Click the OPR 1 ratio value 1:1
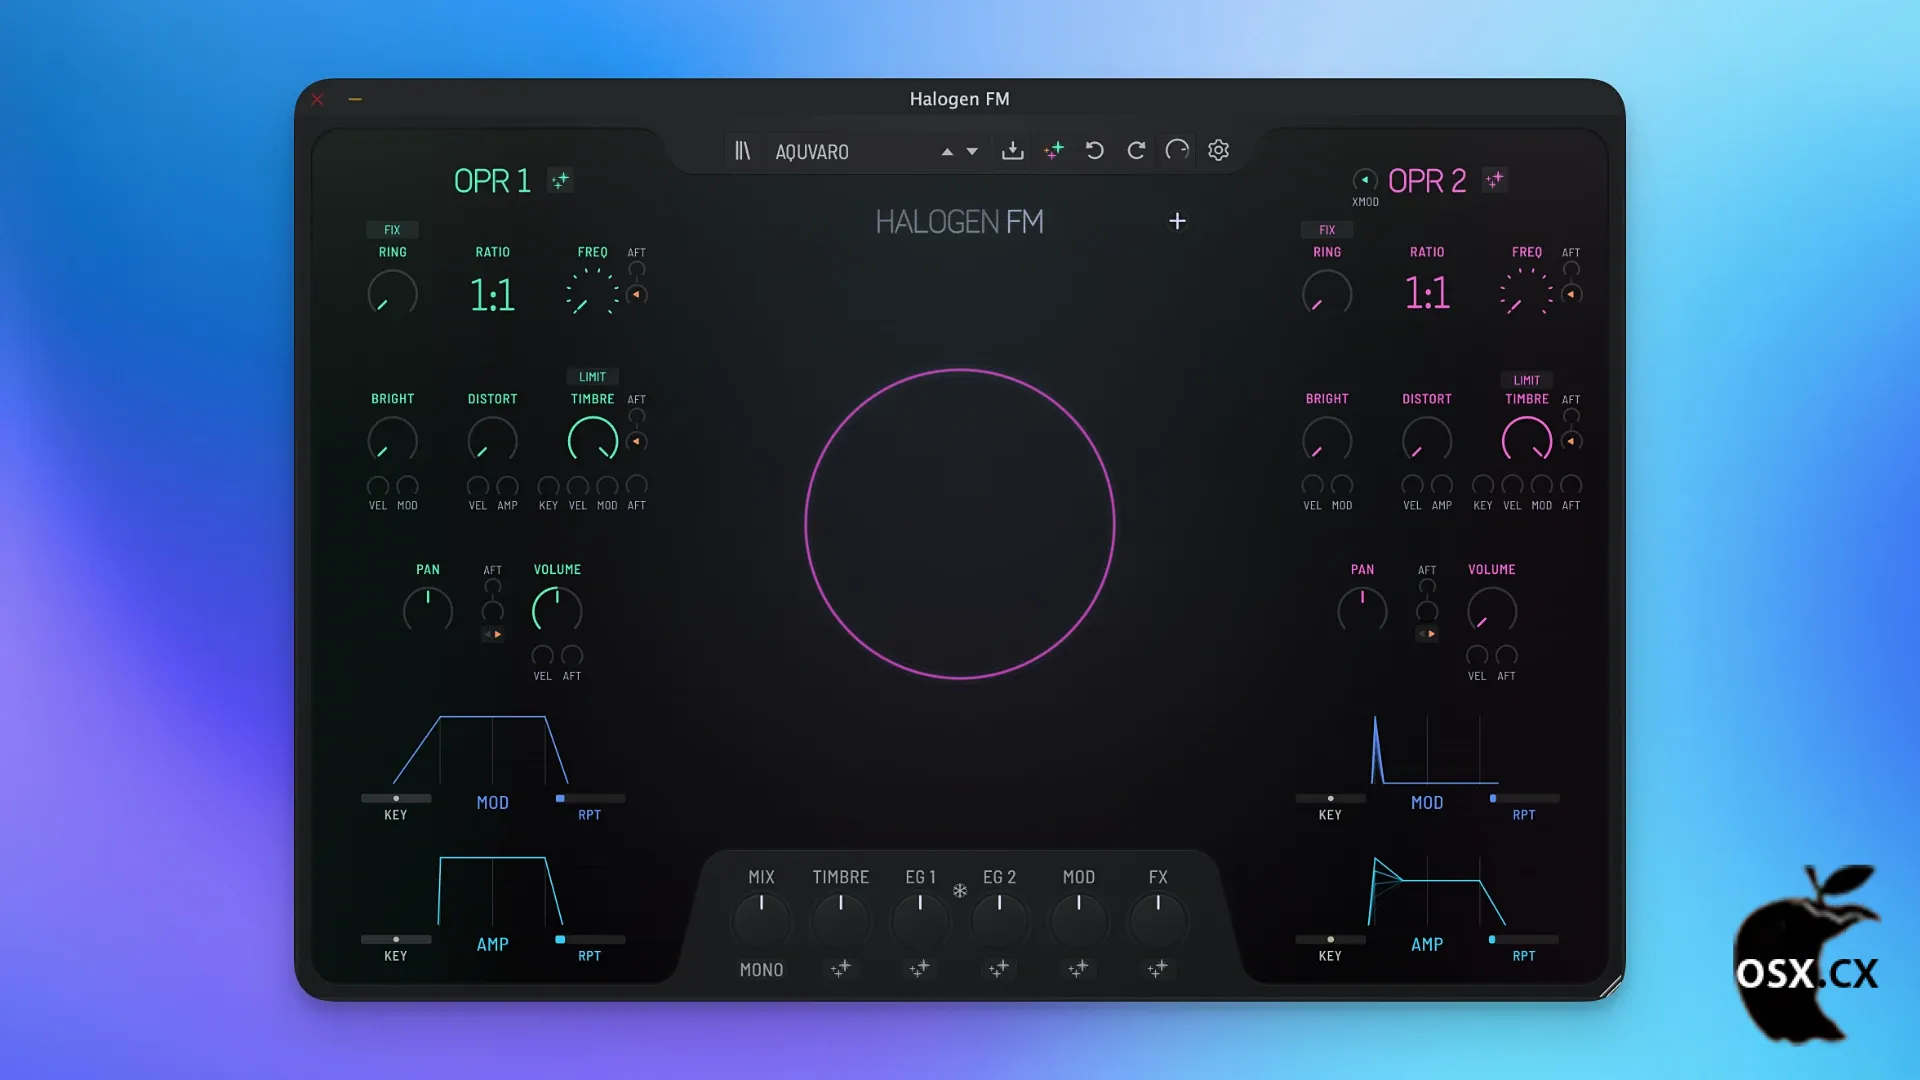 492,295
